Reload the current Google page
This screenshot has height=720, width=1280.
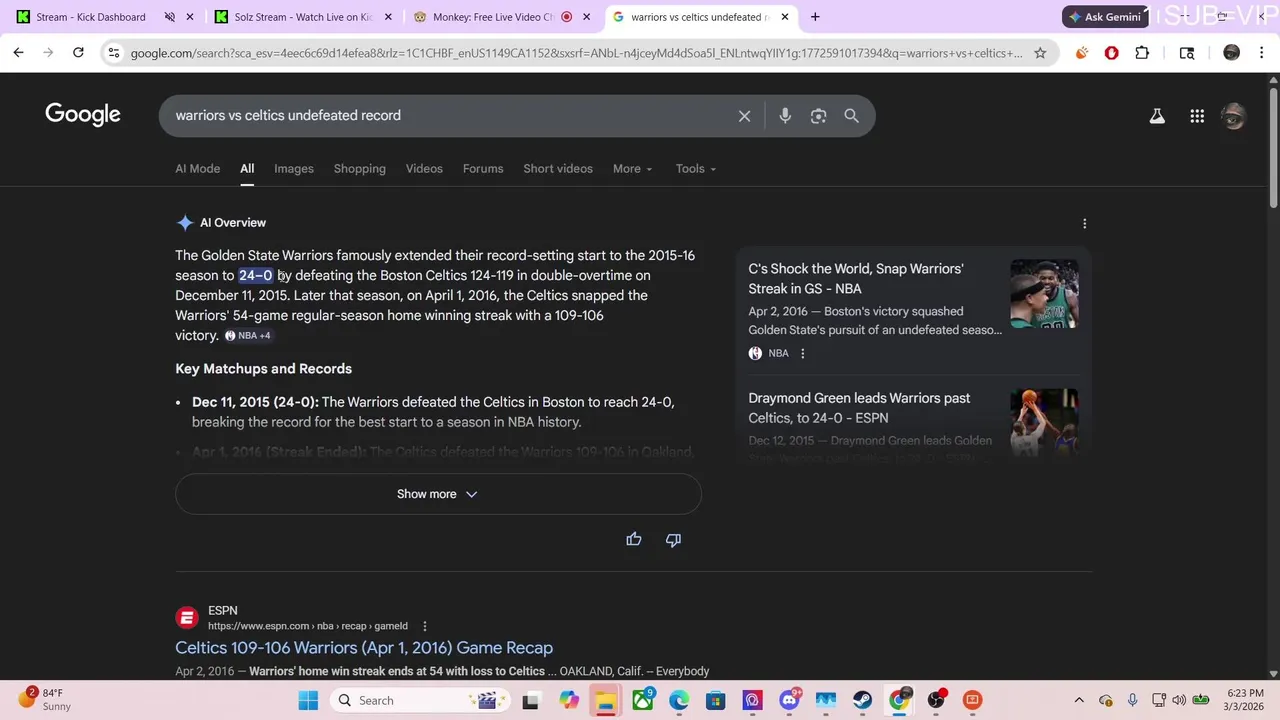click(x=78, y=53)
